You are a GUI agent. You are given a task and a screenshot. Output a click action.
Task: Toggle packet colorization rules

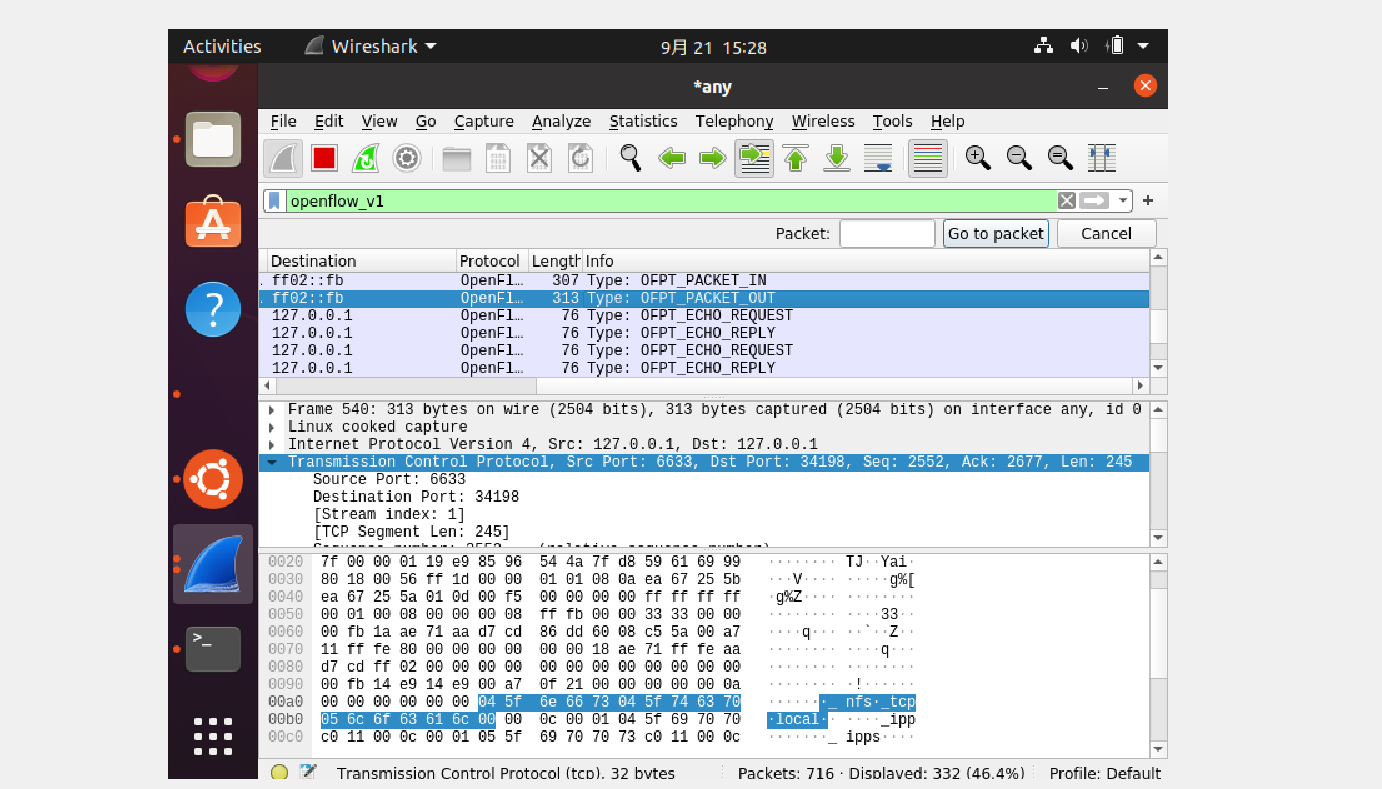[x=928, y=158]
